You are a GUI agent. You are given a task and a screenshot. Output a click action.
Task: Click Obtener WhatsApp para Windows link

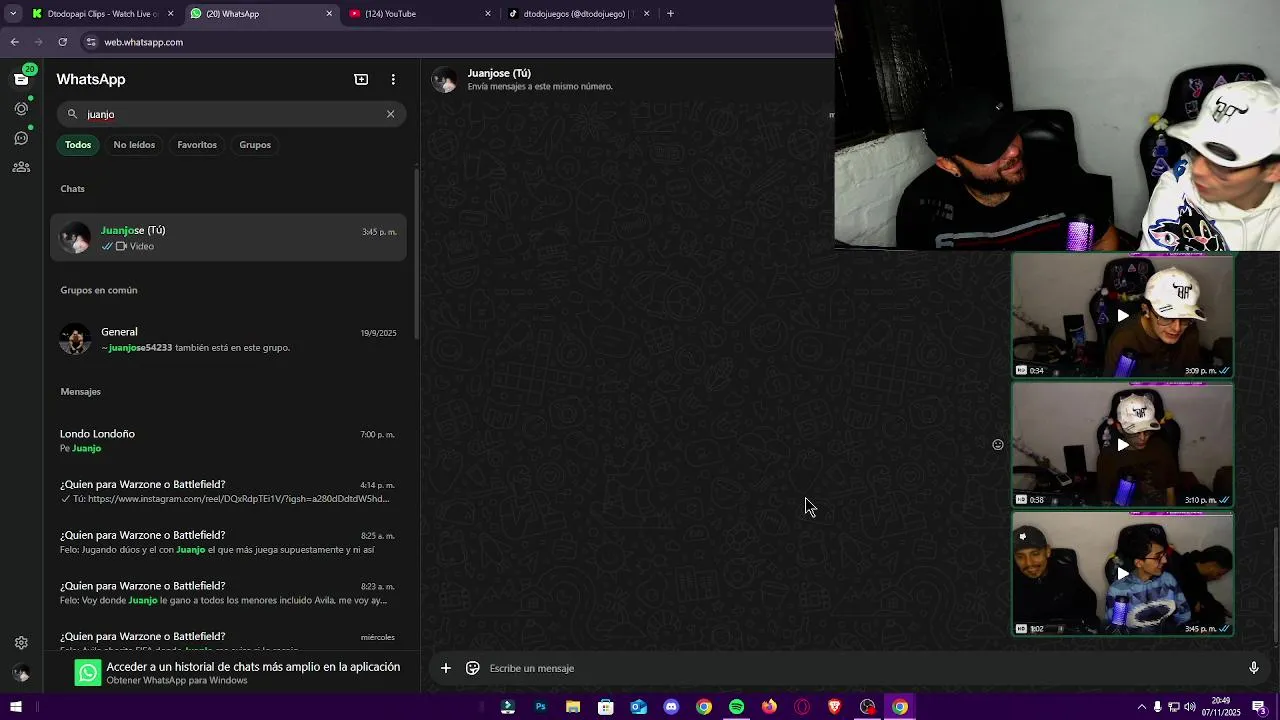pos(177,681)
